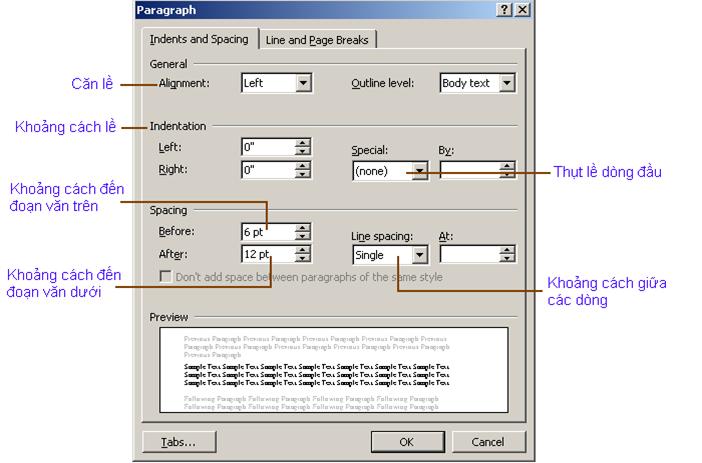Decrease Left indentation with down arrow
The image size is (702, 463).
point(303,151)
